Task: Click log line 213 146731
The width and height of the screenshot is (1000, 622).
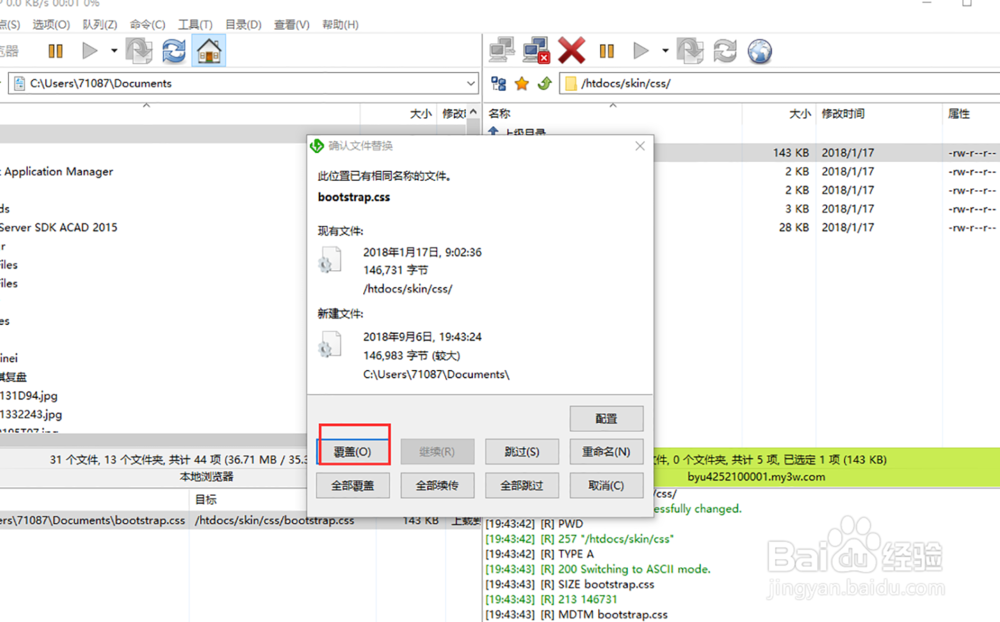Action: (551, 599)
